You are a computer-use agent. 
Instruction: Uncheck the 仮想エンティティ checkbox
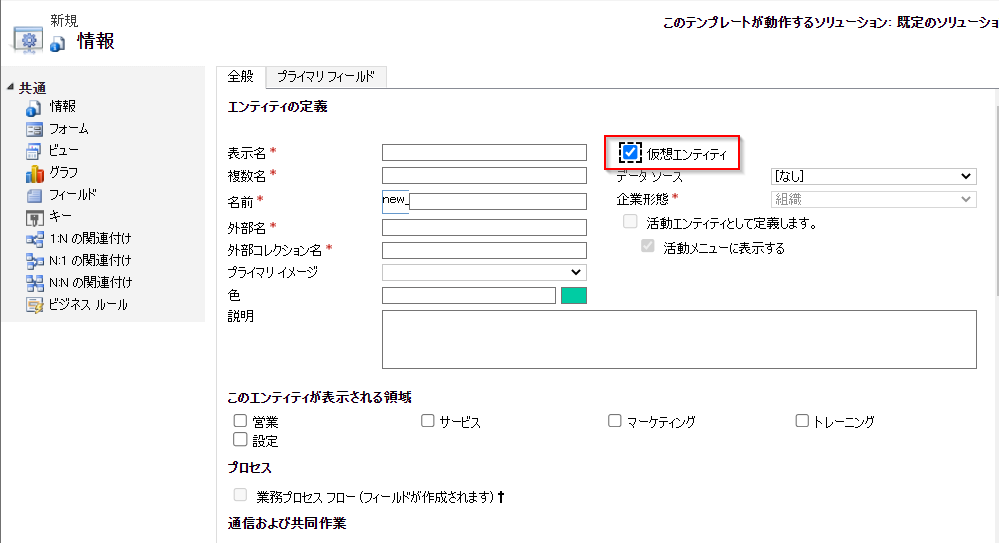point(629,153)
